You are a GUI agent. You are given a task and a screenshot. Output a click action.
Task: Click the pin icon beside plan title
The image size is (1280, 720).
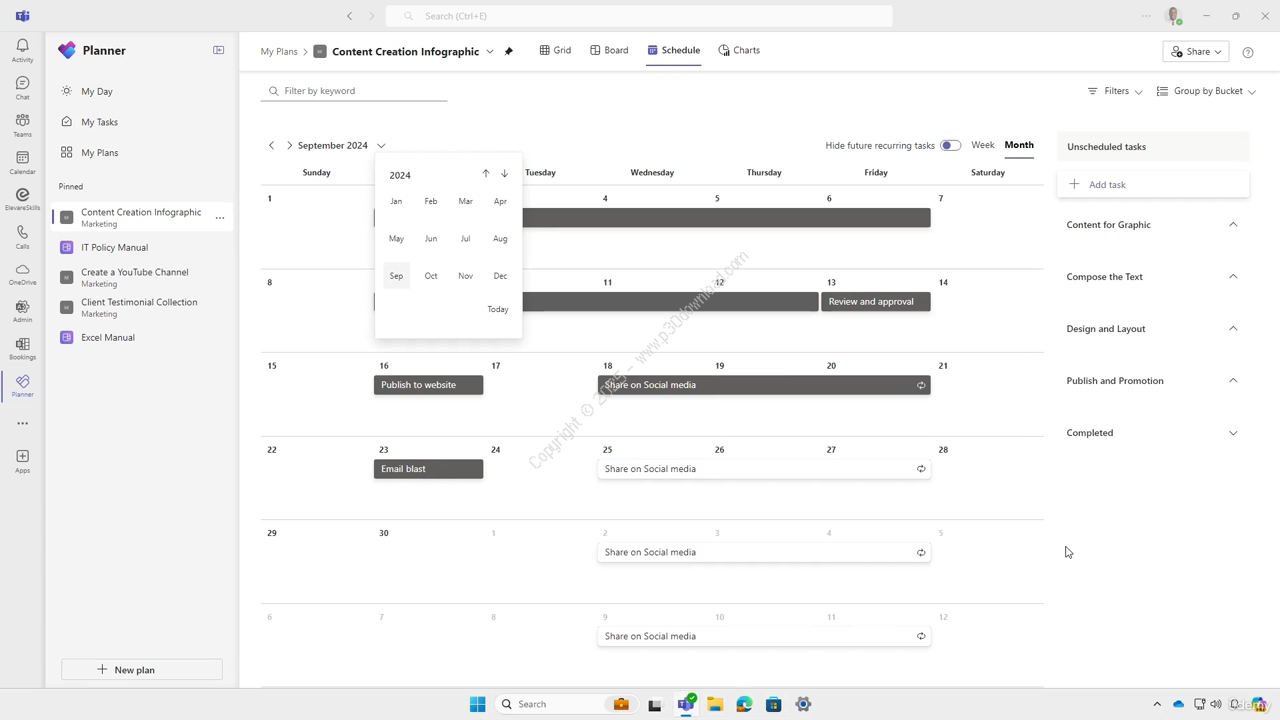pos(509,51)
